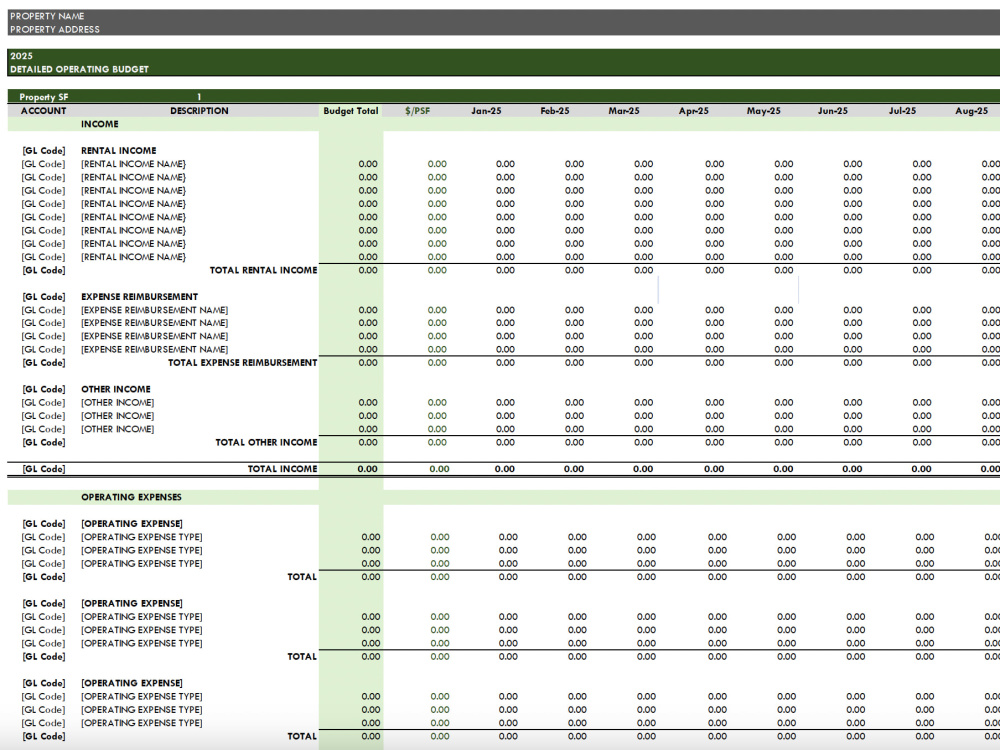Select the OTHER INCOME heading
Image resolution: width=1000 pixels, height=750 pixels.
(x=115, y=389)
